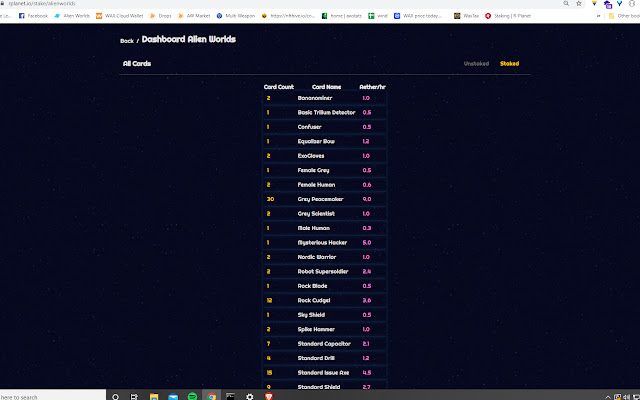Select the ExoGloves card row
Viewport: 640px width, 400px height.
(324, 156)
